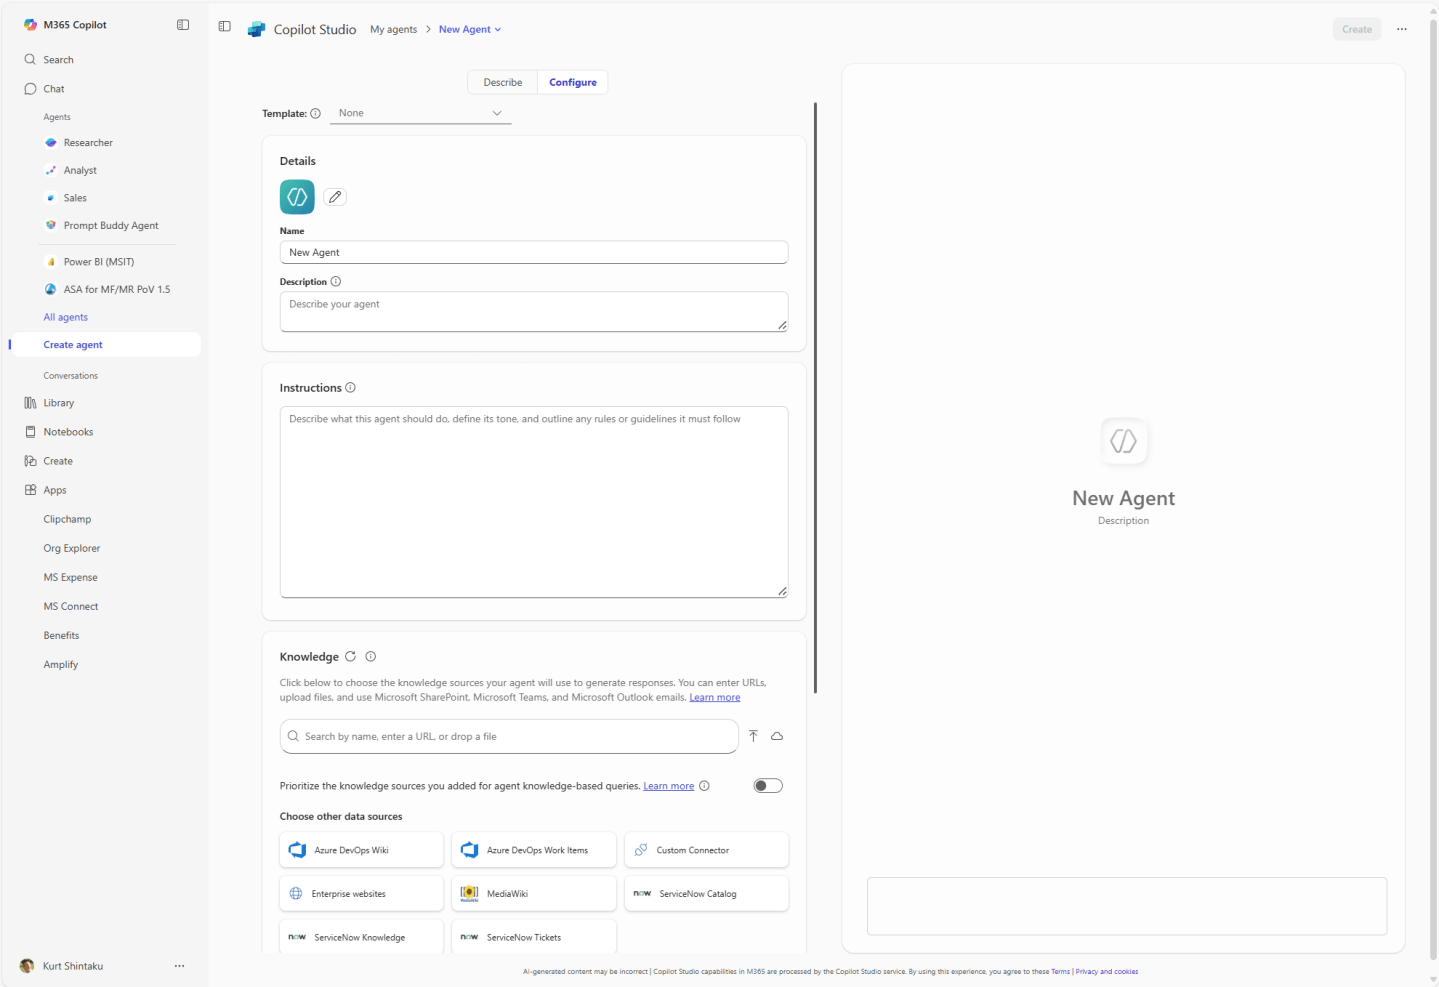Click the Knowledge info icon
The image size is (1439, 987).
370,656
